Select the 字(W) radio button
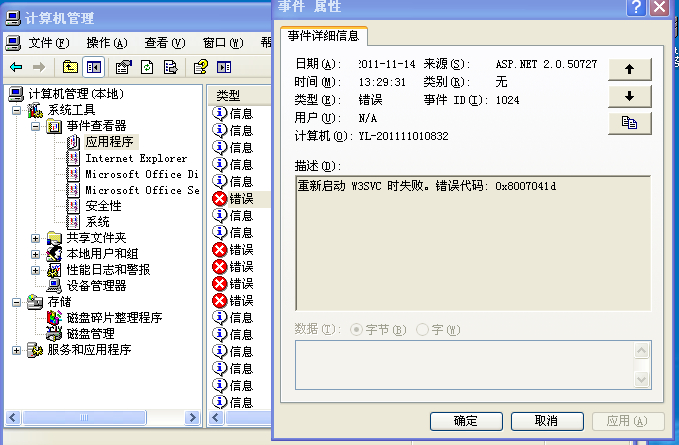 tap(422, 330)
